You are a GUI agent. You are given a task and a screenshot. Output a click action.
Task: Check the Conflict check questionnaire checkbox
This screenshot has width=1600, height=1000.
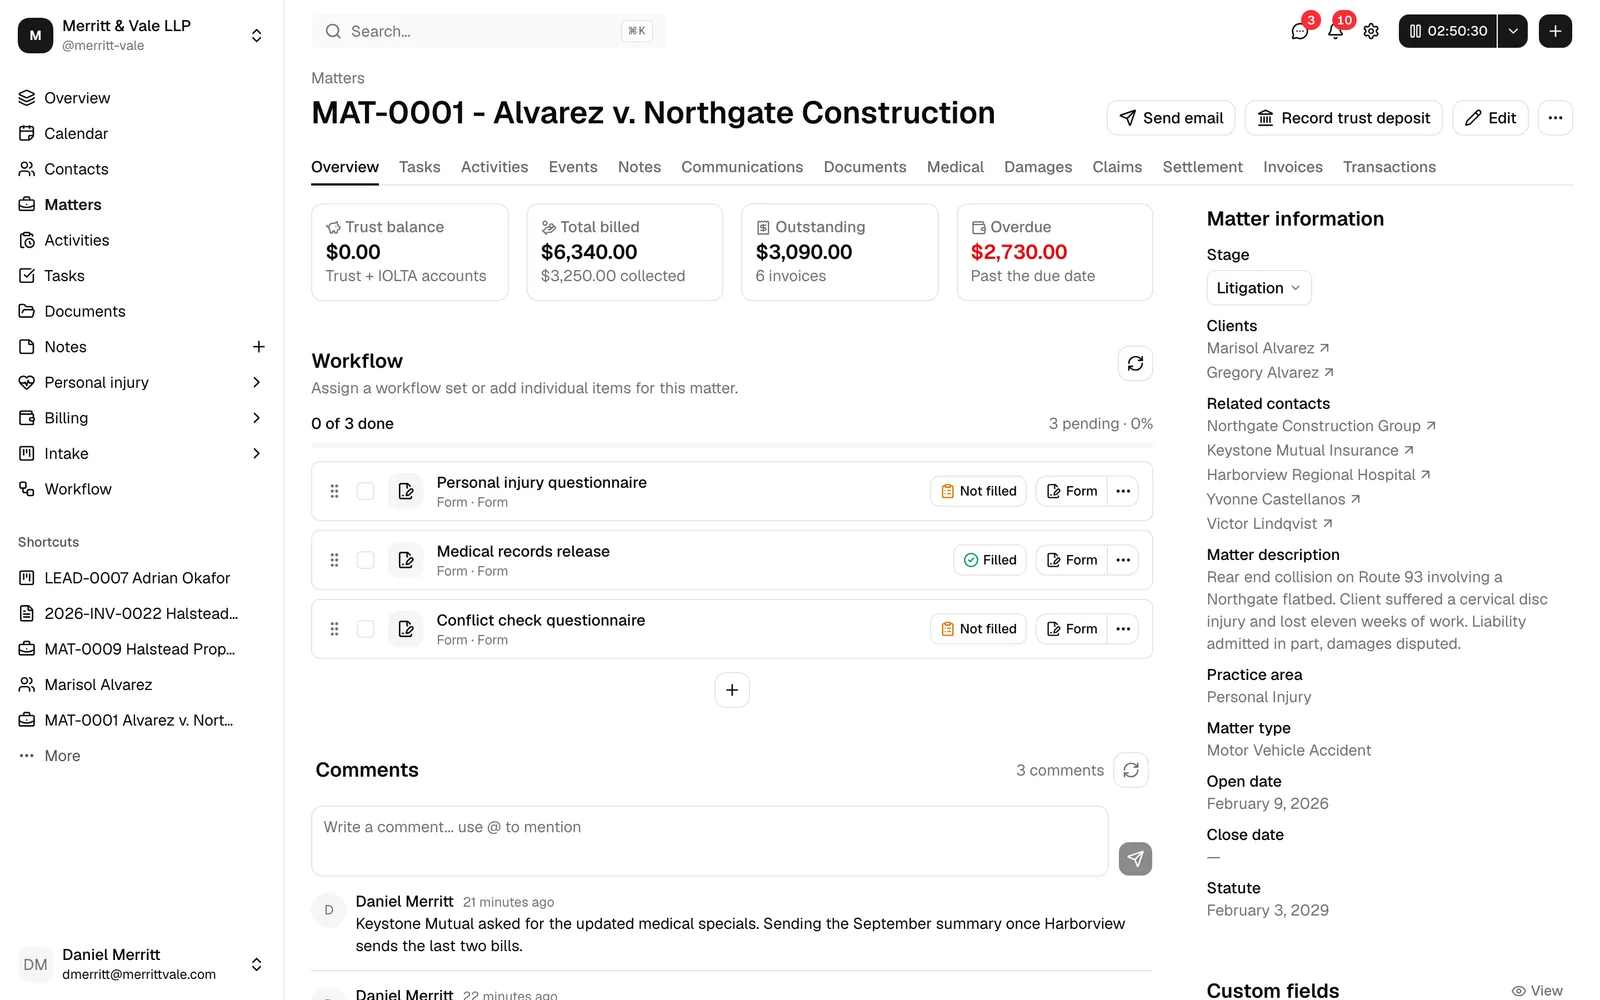tap(366, 629)
